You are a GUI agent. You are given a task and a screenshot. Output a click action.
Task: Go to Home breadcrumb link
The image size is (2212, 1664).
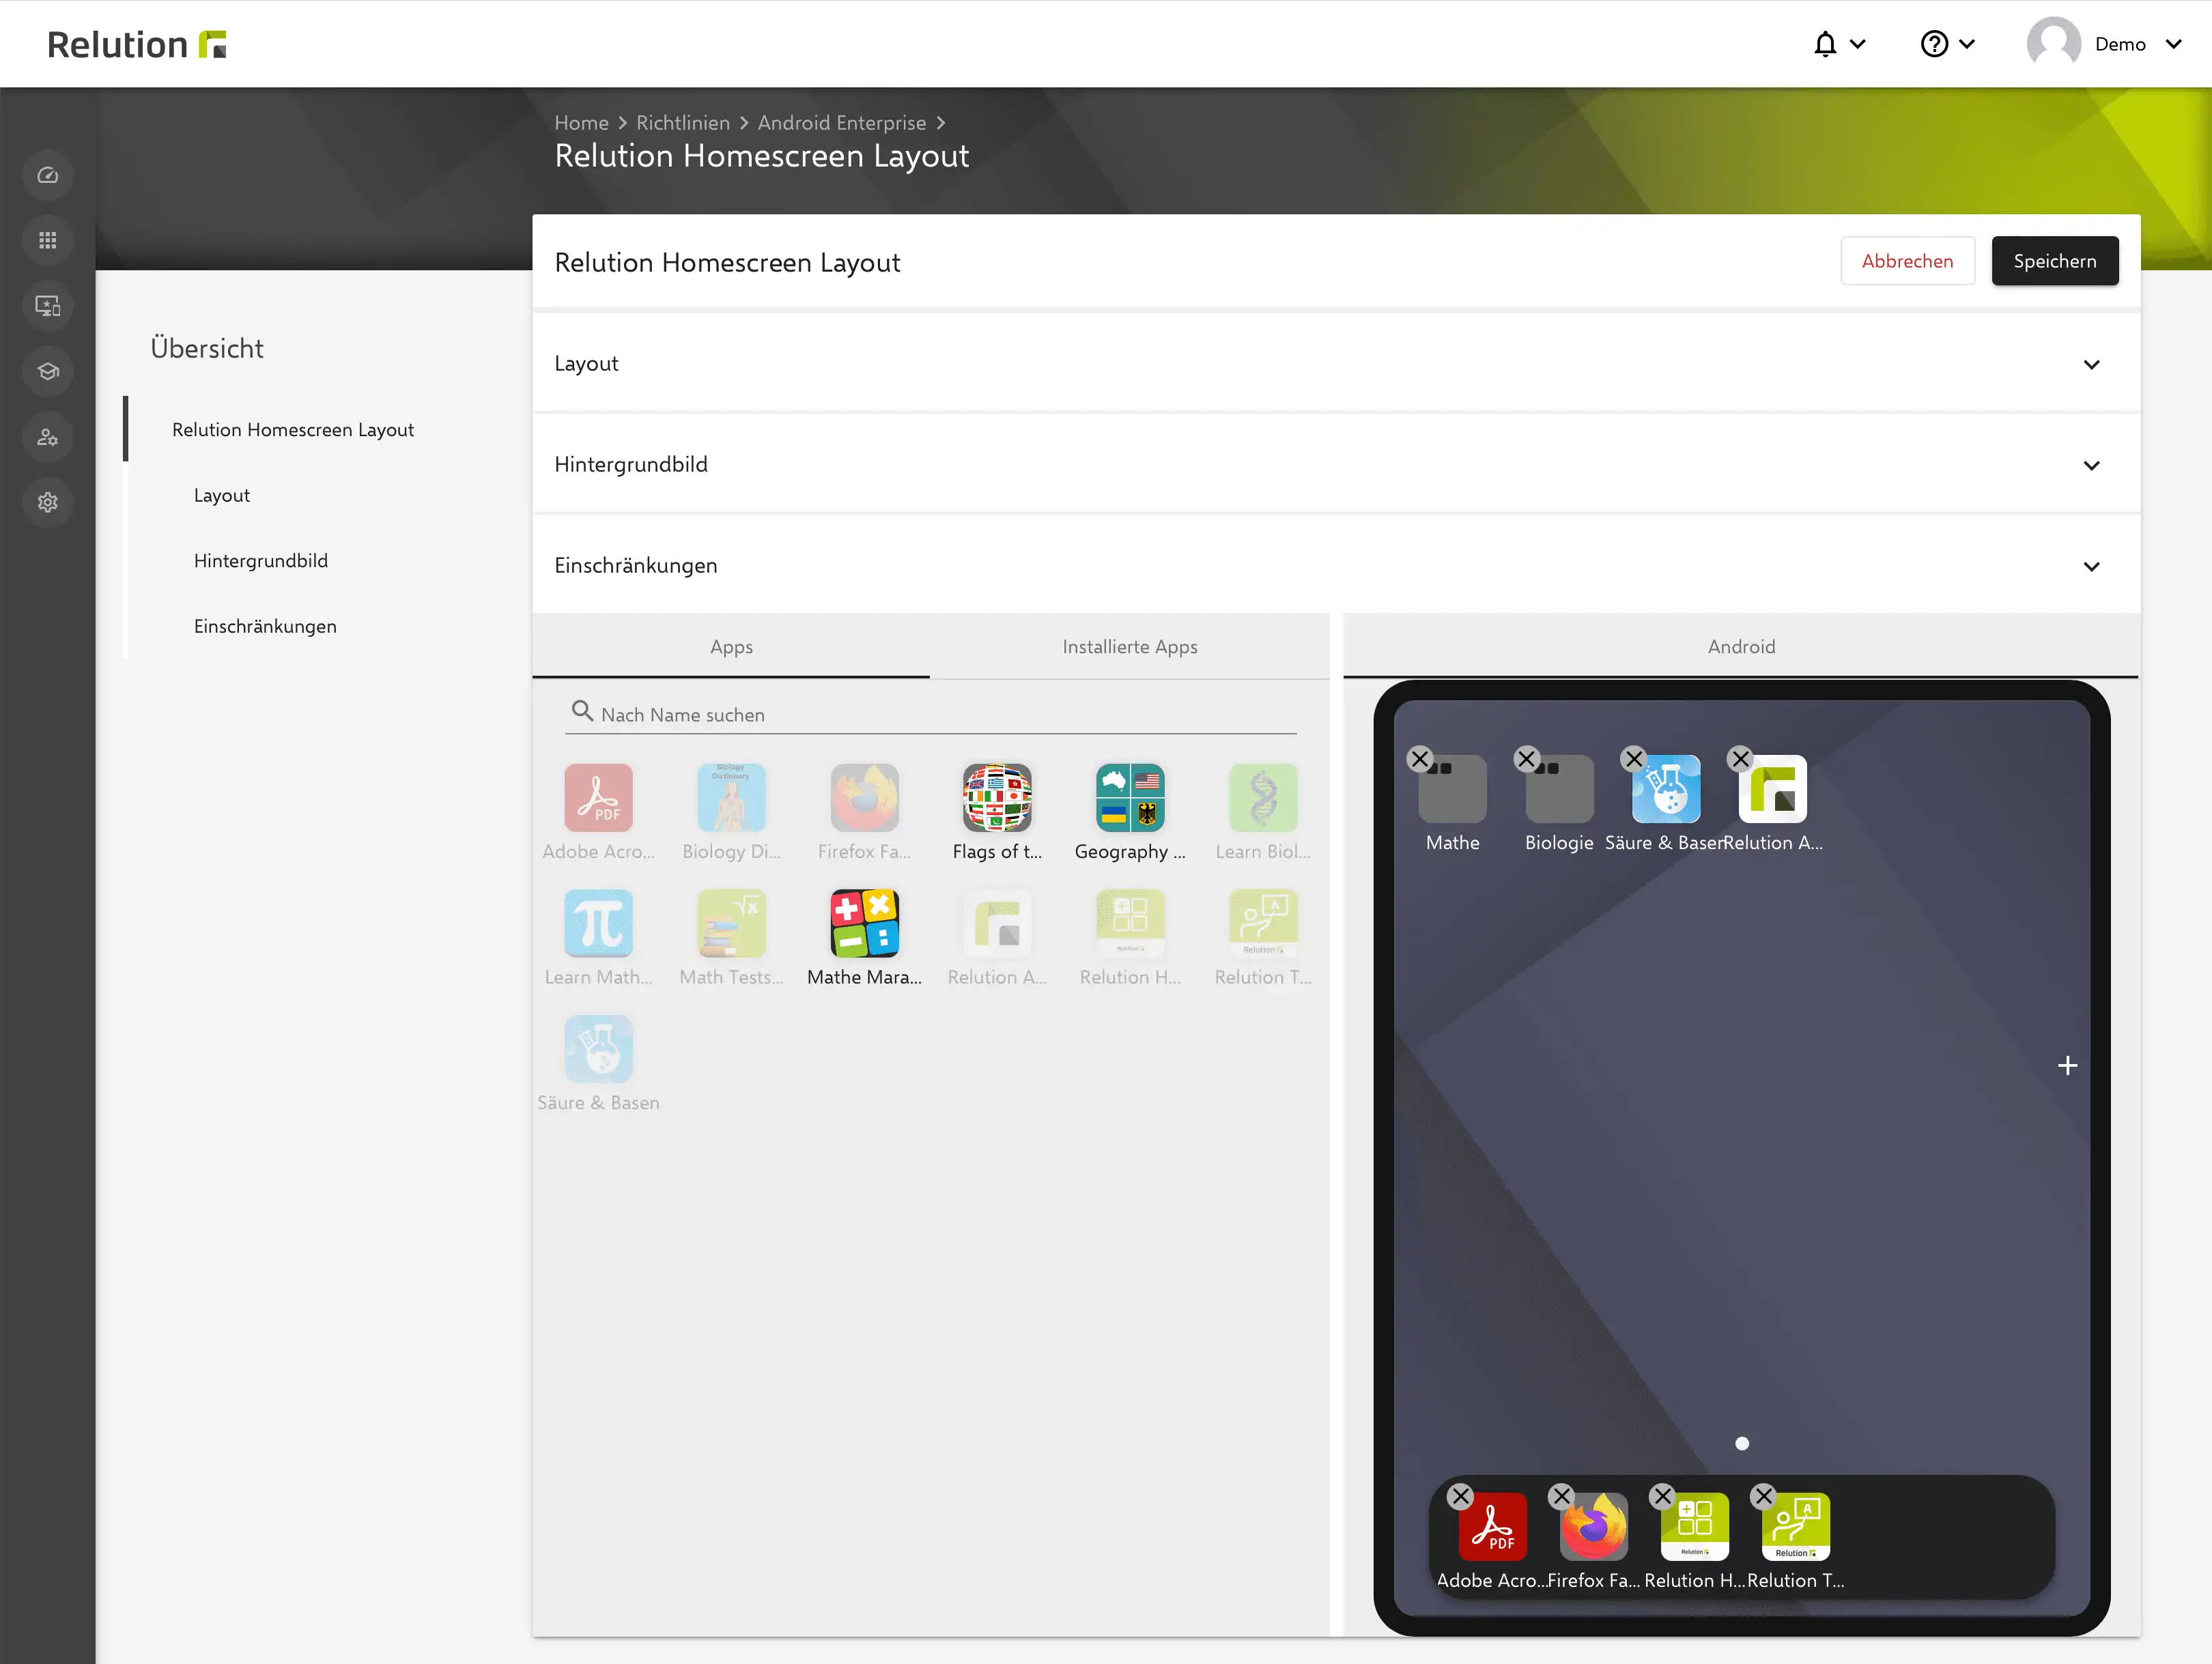click(581, 123)
